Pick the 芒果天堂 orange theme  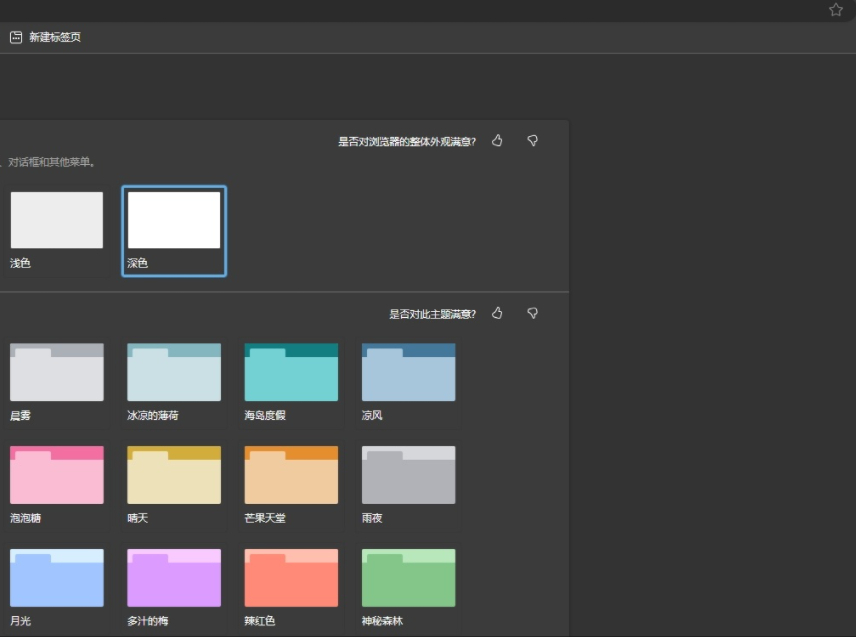(x=291, y=485)
